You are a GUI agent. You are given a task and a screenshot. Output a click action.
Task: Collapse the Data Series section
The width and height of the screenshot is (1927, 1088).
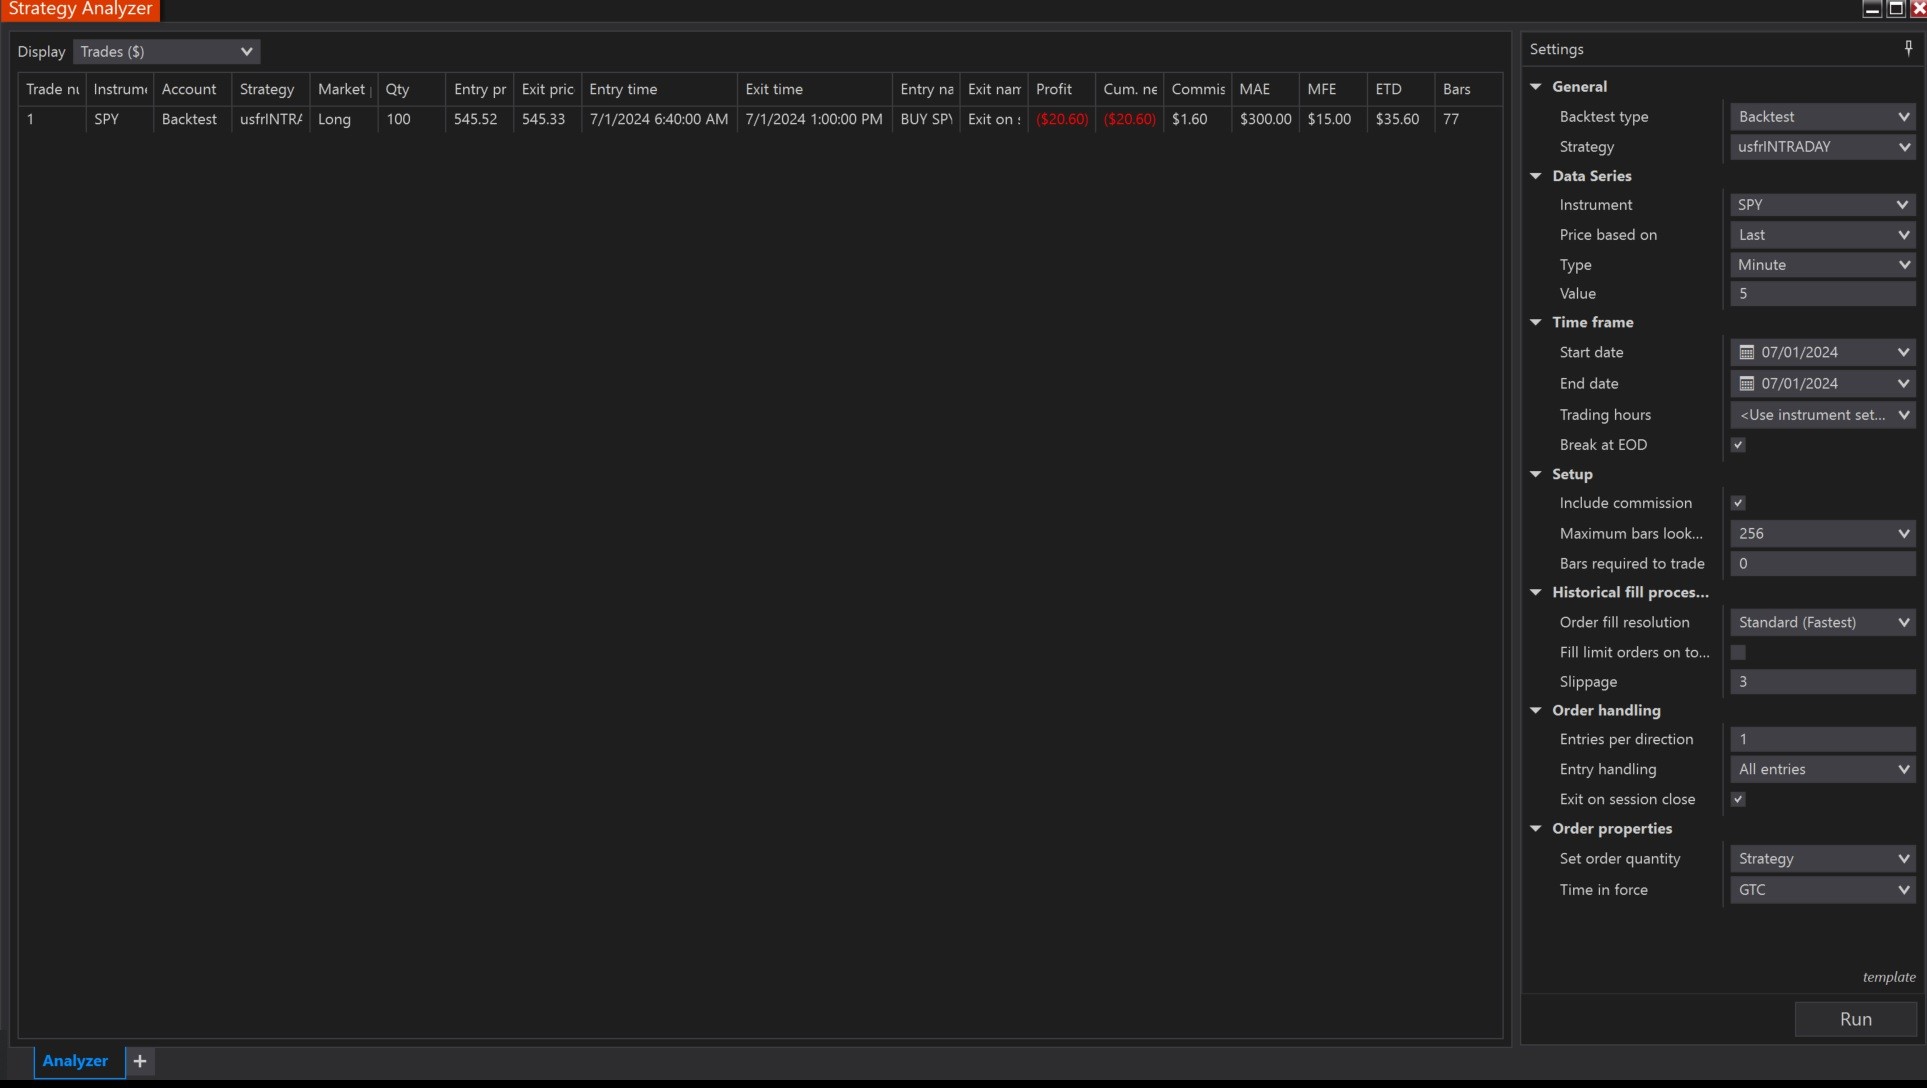(1536, 176)
